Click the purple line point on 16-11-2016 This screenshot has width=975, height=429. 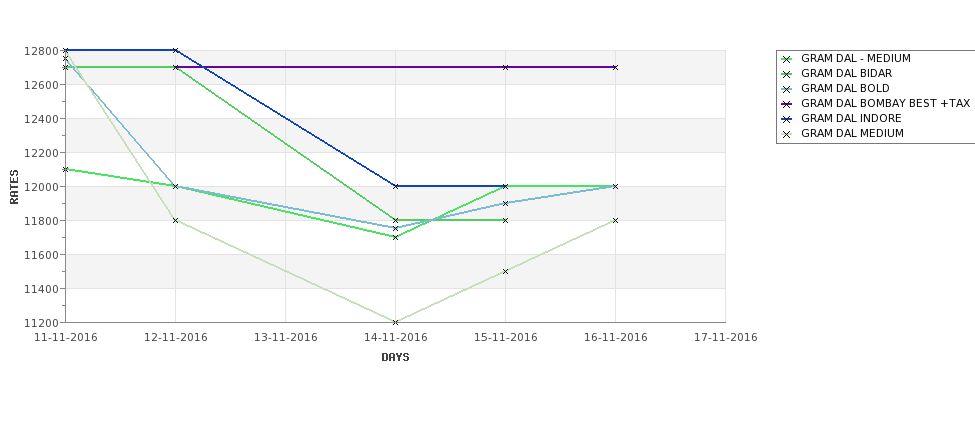[x=616, y=67]
